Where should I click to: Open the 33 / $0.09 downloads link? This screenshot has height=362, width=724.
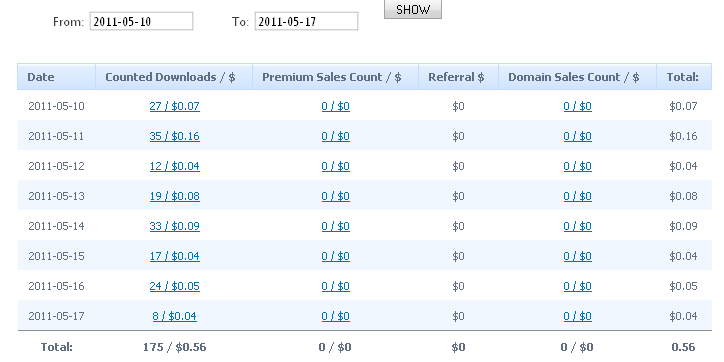click(175, 226)
